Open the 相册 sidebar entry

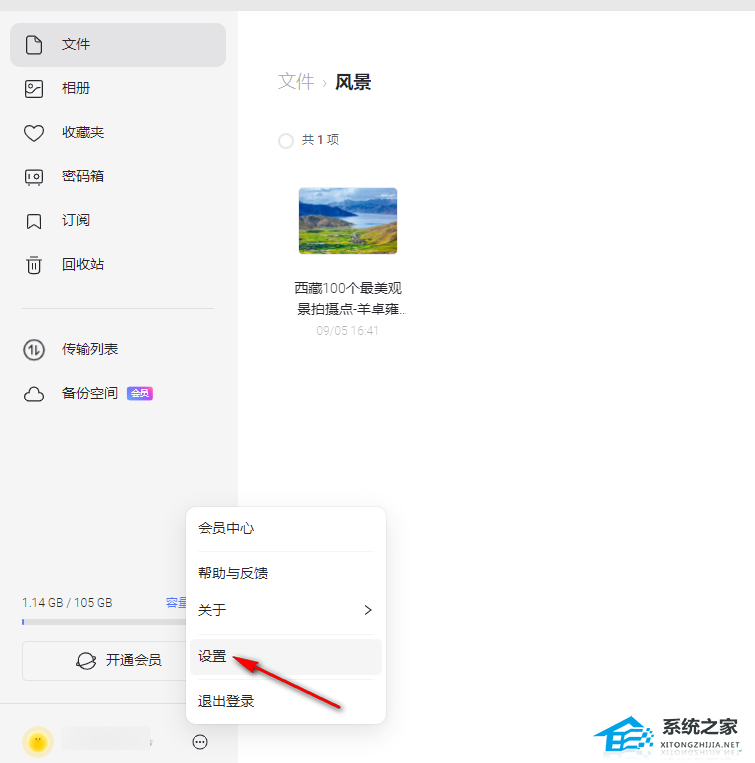click(118, 89)
